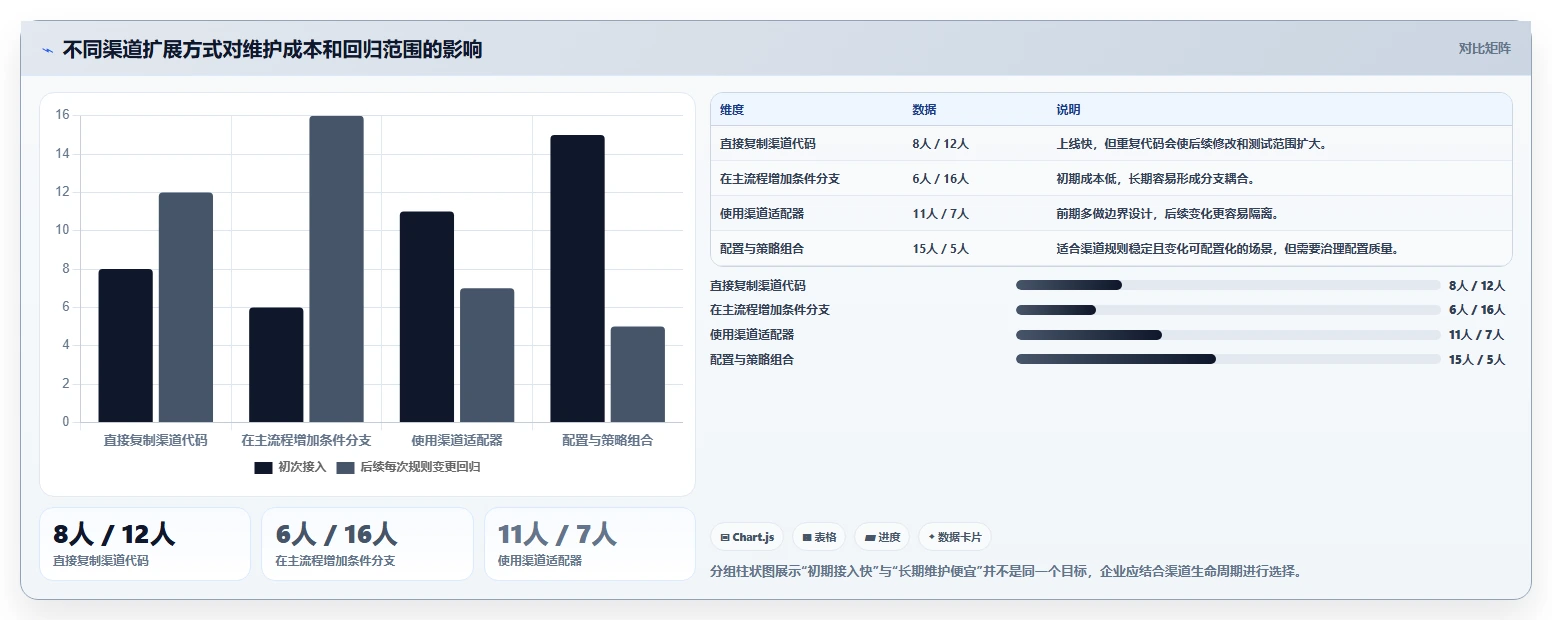1552x620 pixels.
Task: Click the progress bar for 直接复制渠道代码
Action: (x=1228, y=285)
